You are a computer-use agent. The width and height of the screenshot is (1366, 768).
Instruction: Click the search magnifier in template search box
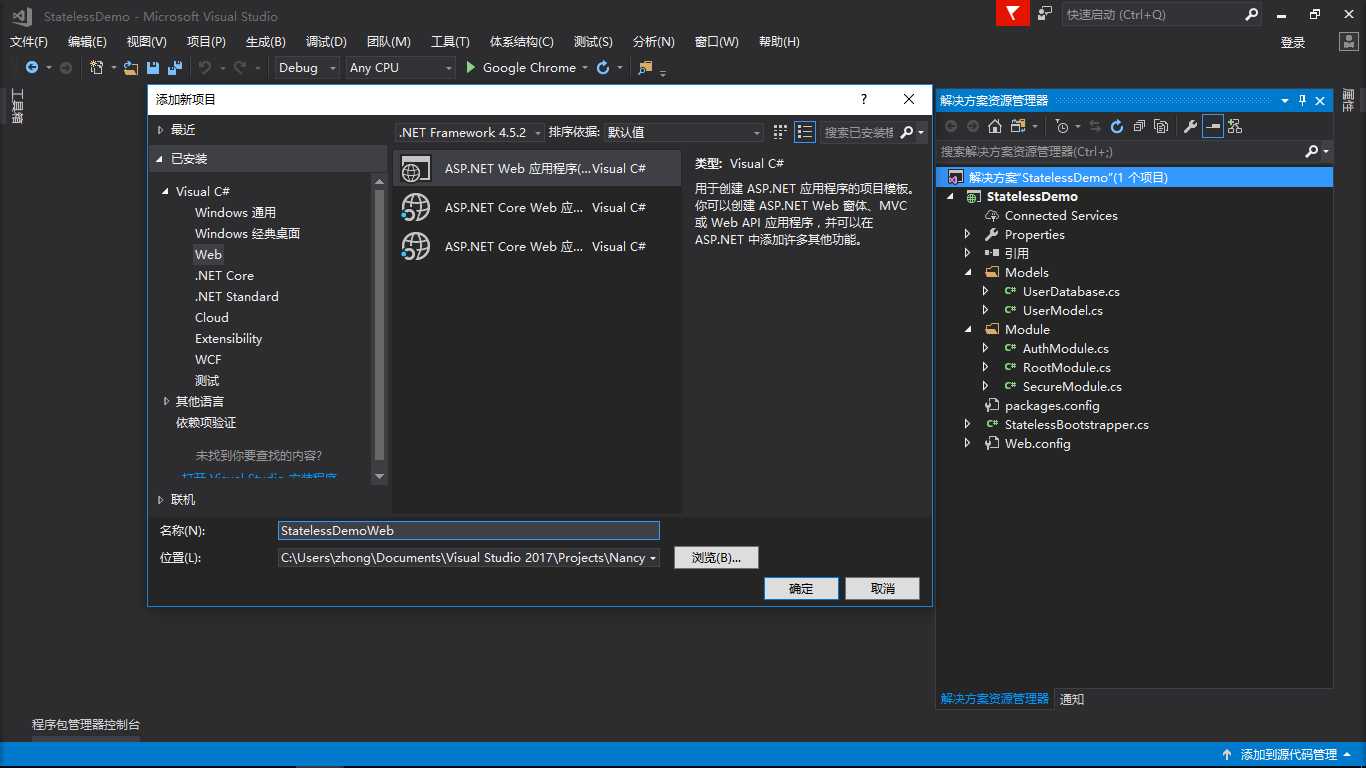[x=907, y=132]
